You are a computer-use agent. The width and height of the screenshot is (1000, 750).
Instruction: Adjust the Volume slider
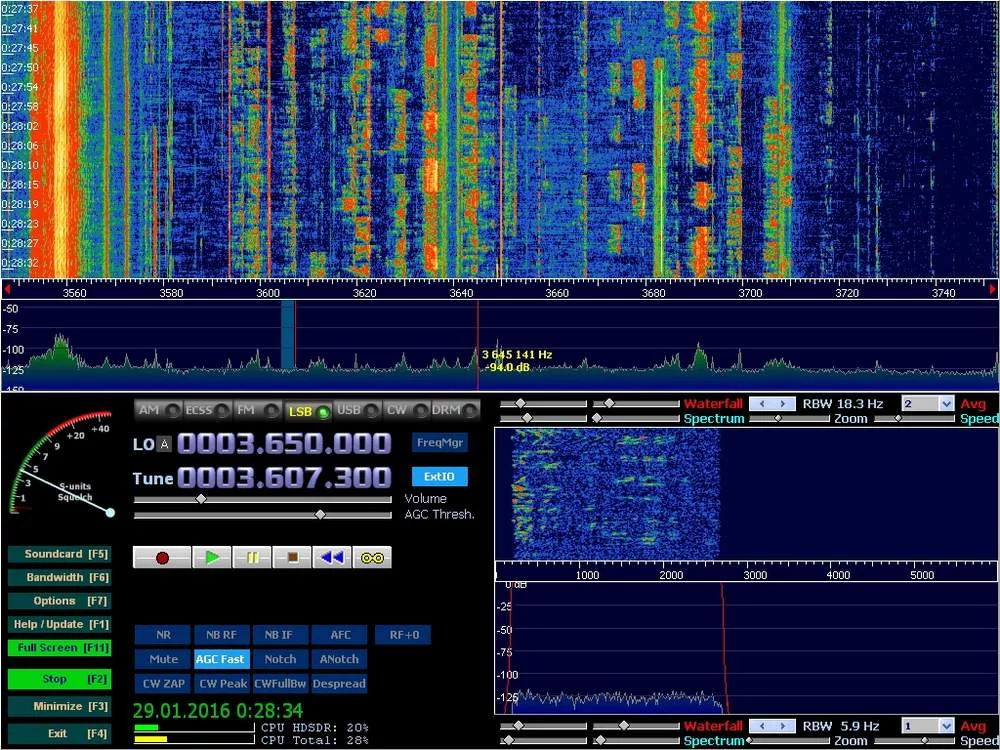click(263, 499)
